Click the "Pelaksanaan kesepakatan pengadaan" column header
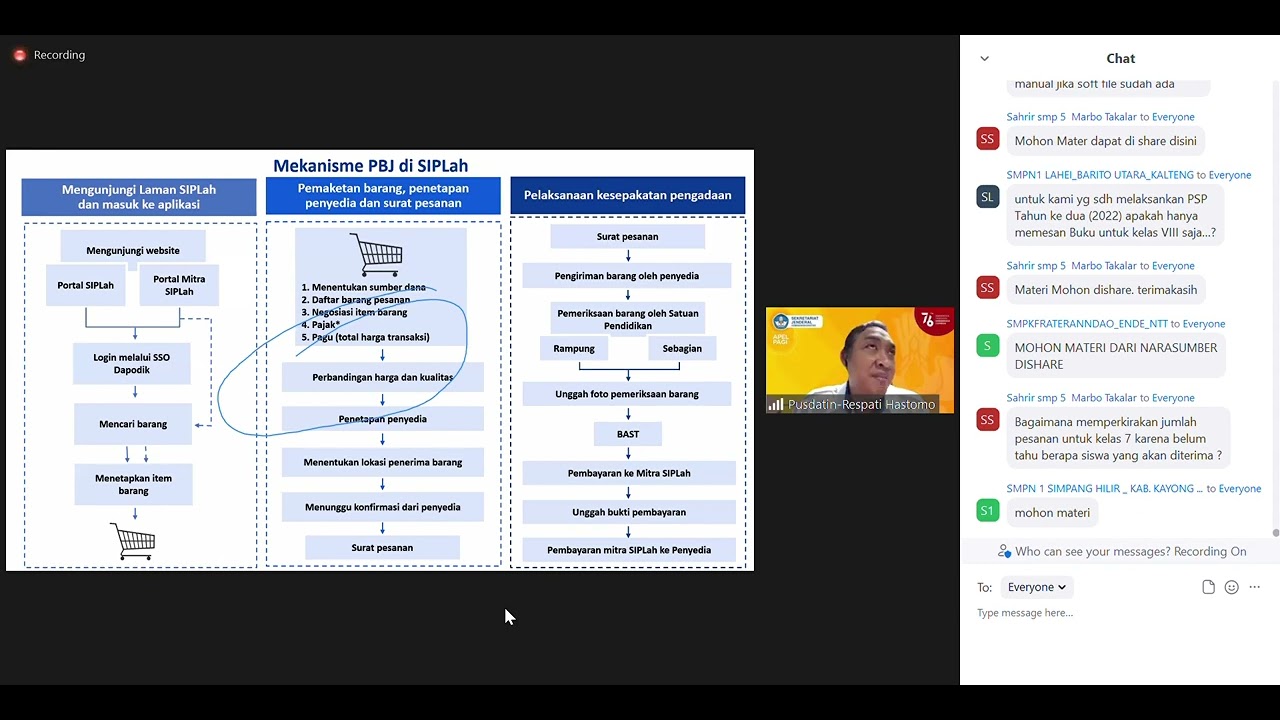The height and width of the screenshot is (720, 1280). (x=628, y=195)
